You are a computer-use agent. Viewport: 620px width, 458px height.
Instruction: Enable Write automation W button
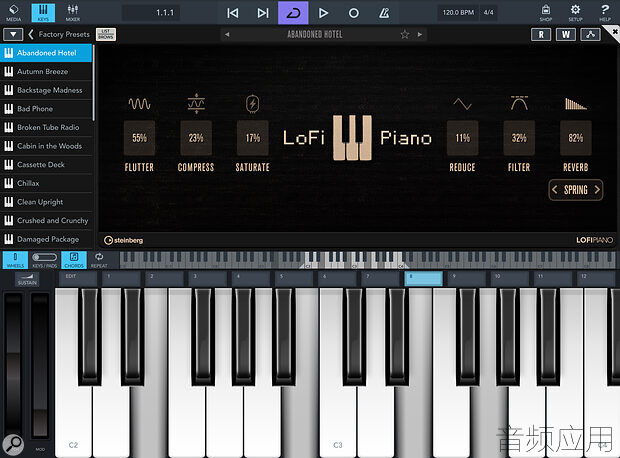(566, 34)
